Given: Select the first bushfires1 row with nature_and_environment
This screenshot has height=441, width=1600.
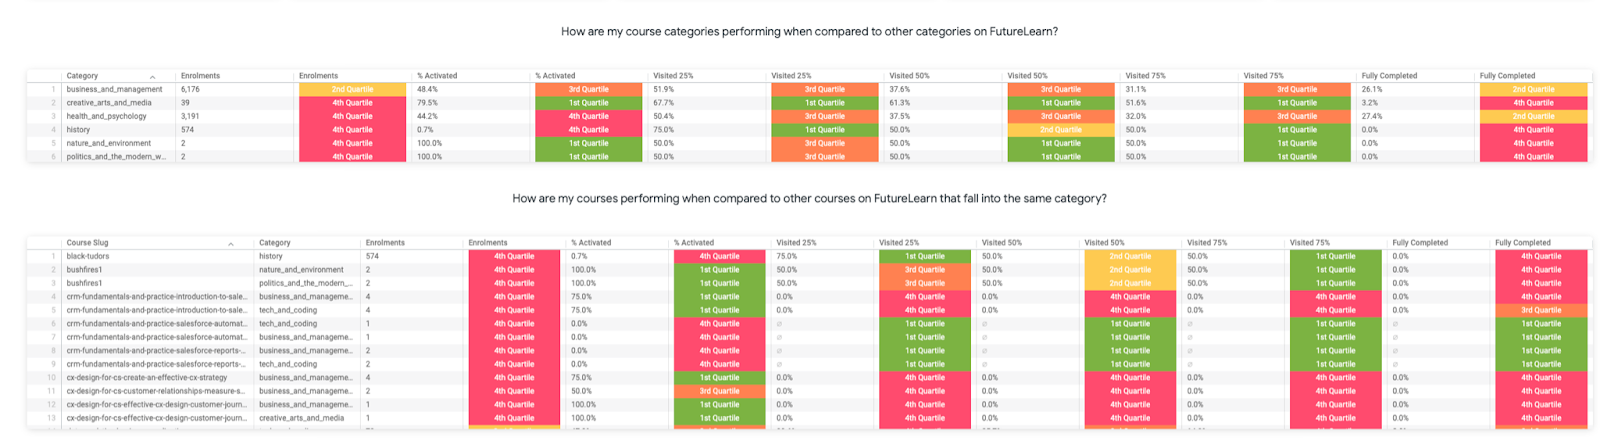Looking at the screenshot, I should point(84,270).
